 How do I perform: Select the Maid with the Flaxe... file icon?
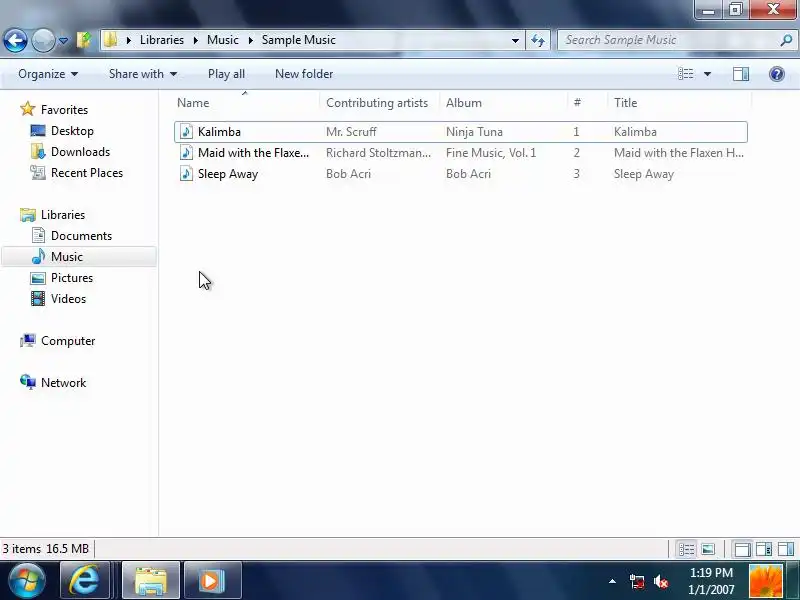pos(186,153)
